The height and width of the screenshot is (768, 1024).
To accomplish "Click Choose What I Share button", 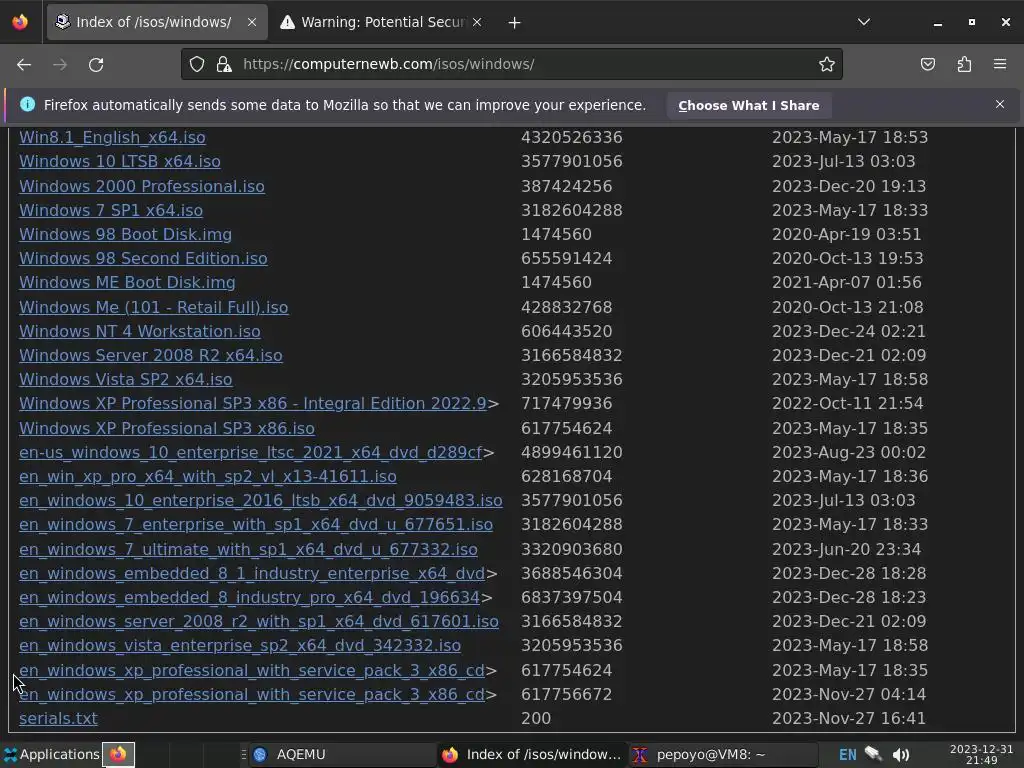I will 748,105.
